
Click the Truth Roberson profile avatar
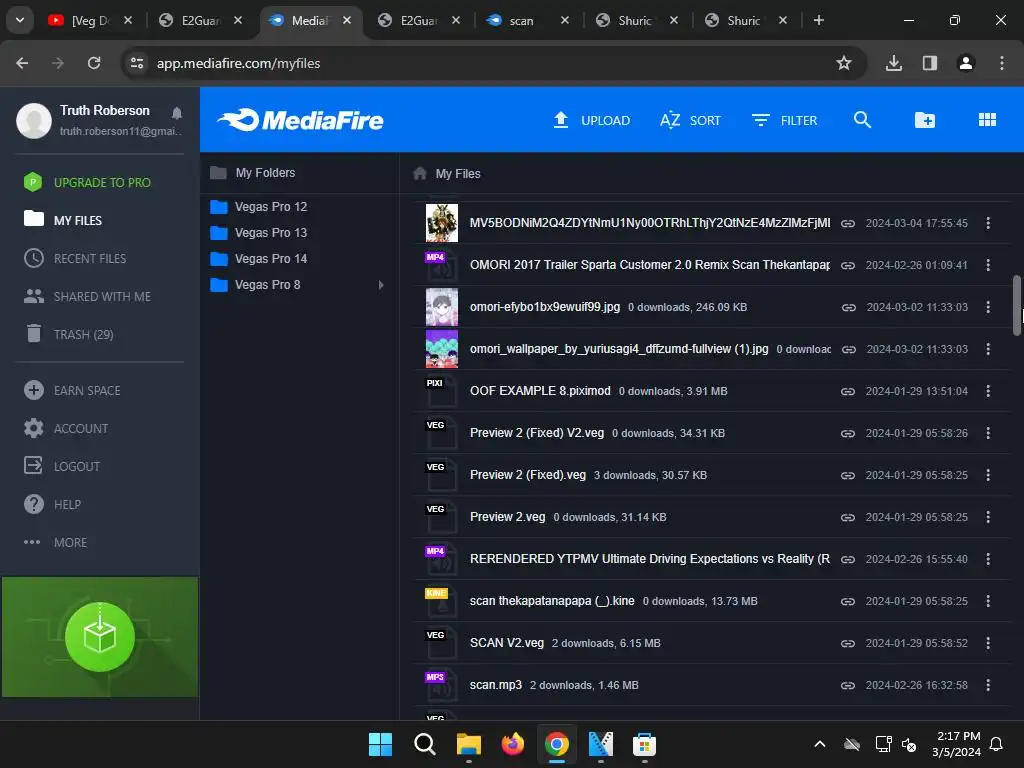tap(34, 120)
